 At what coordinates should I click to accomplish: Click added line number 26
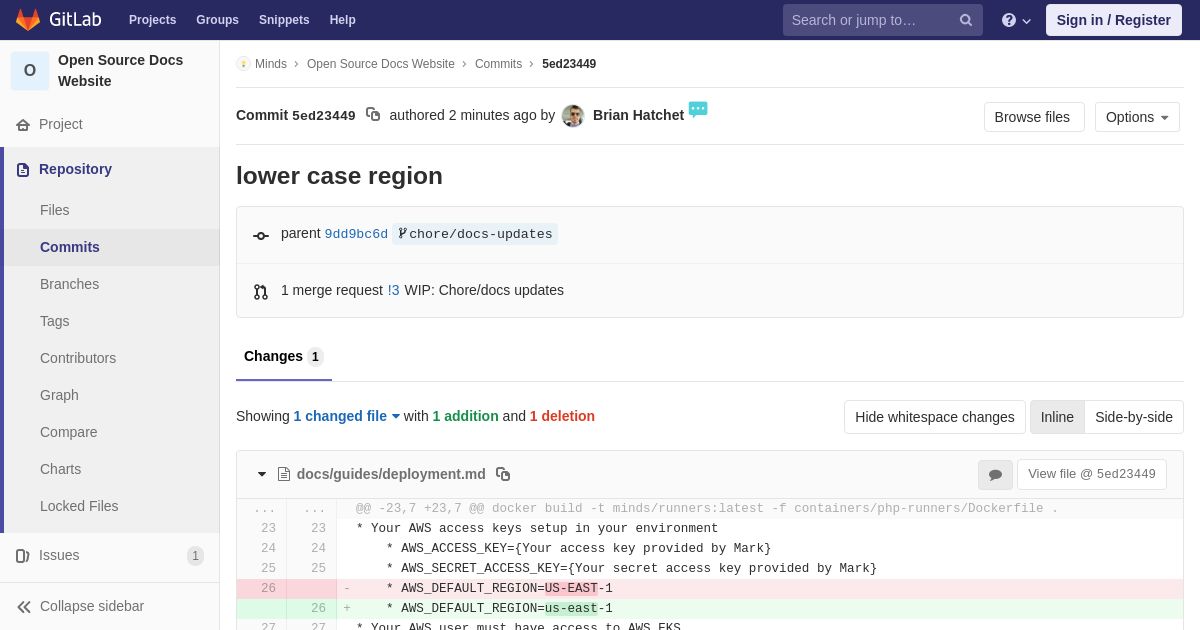point(318,608)
